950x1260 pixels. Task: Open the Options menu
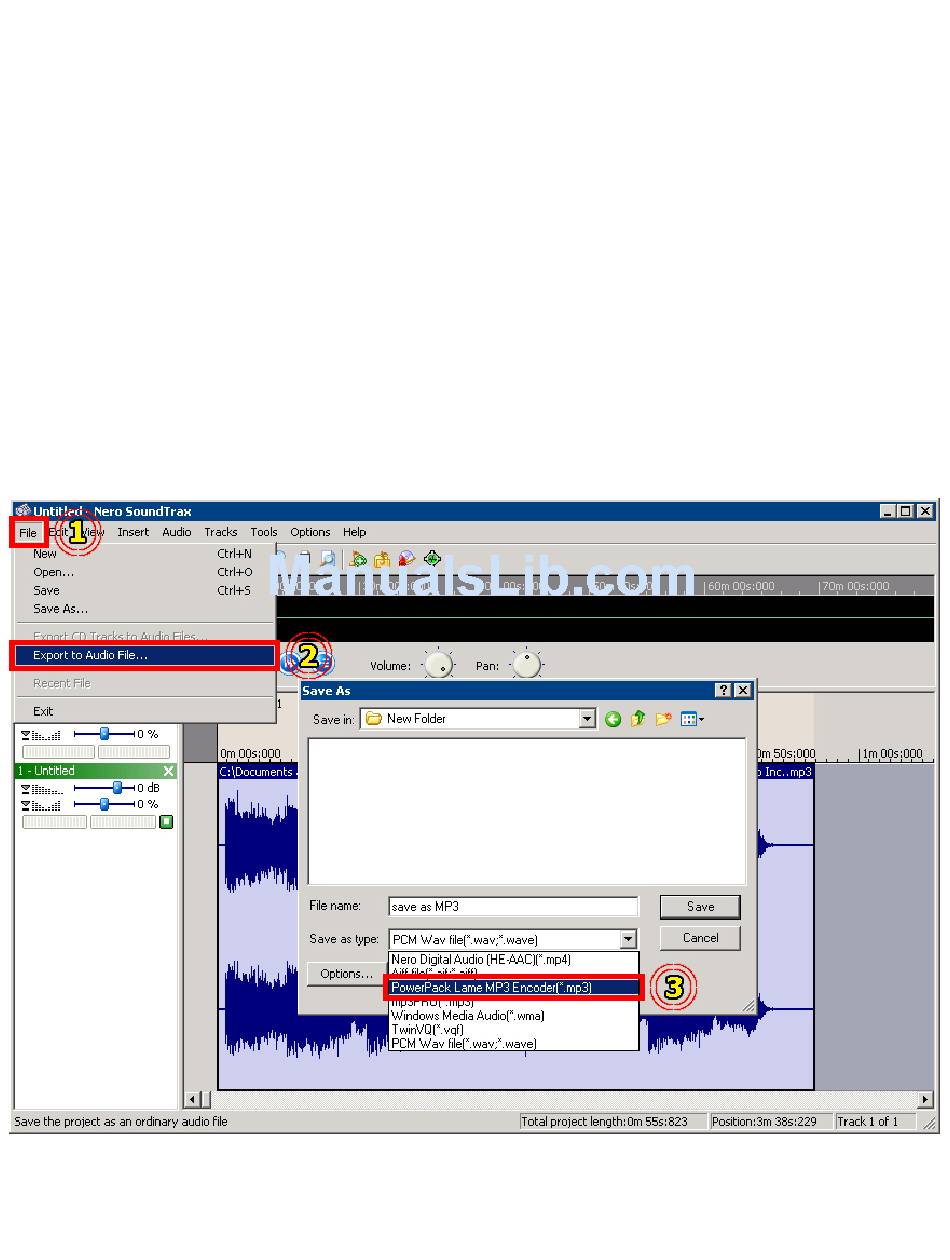click(310, 533)
